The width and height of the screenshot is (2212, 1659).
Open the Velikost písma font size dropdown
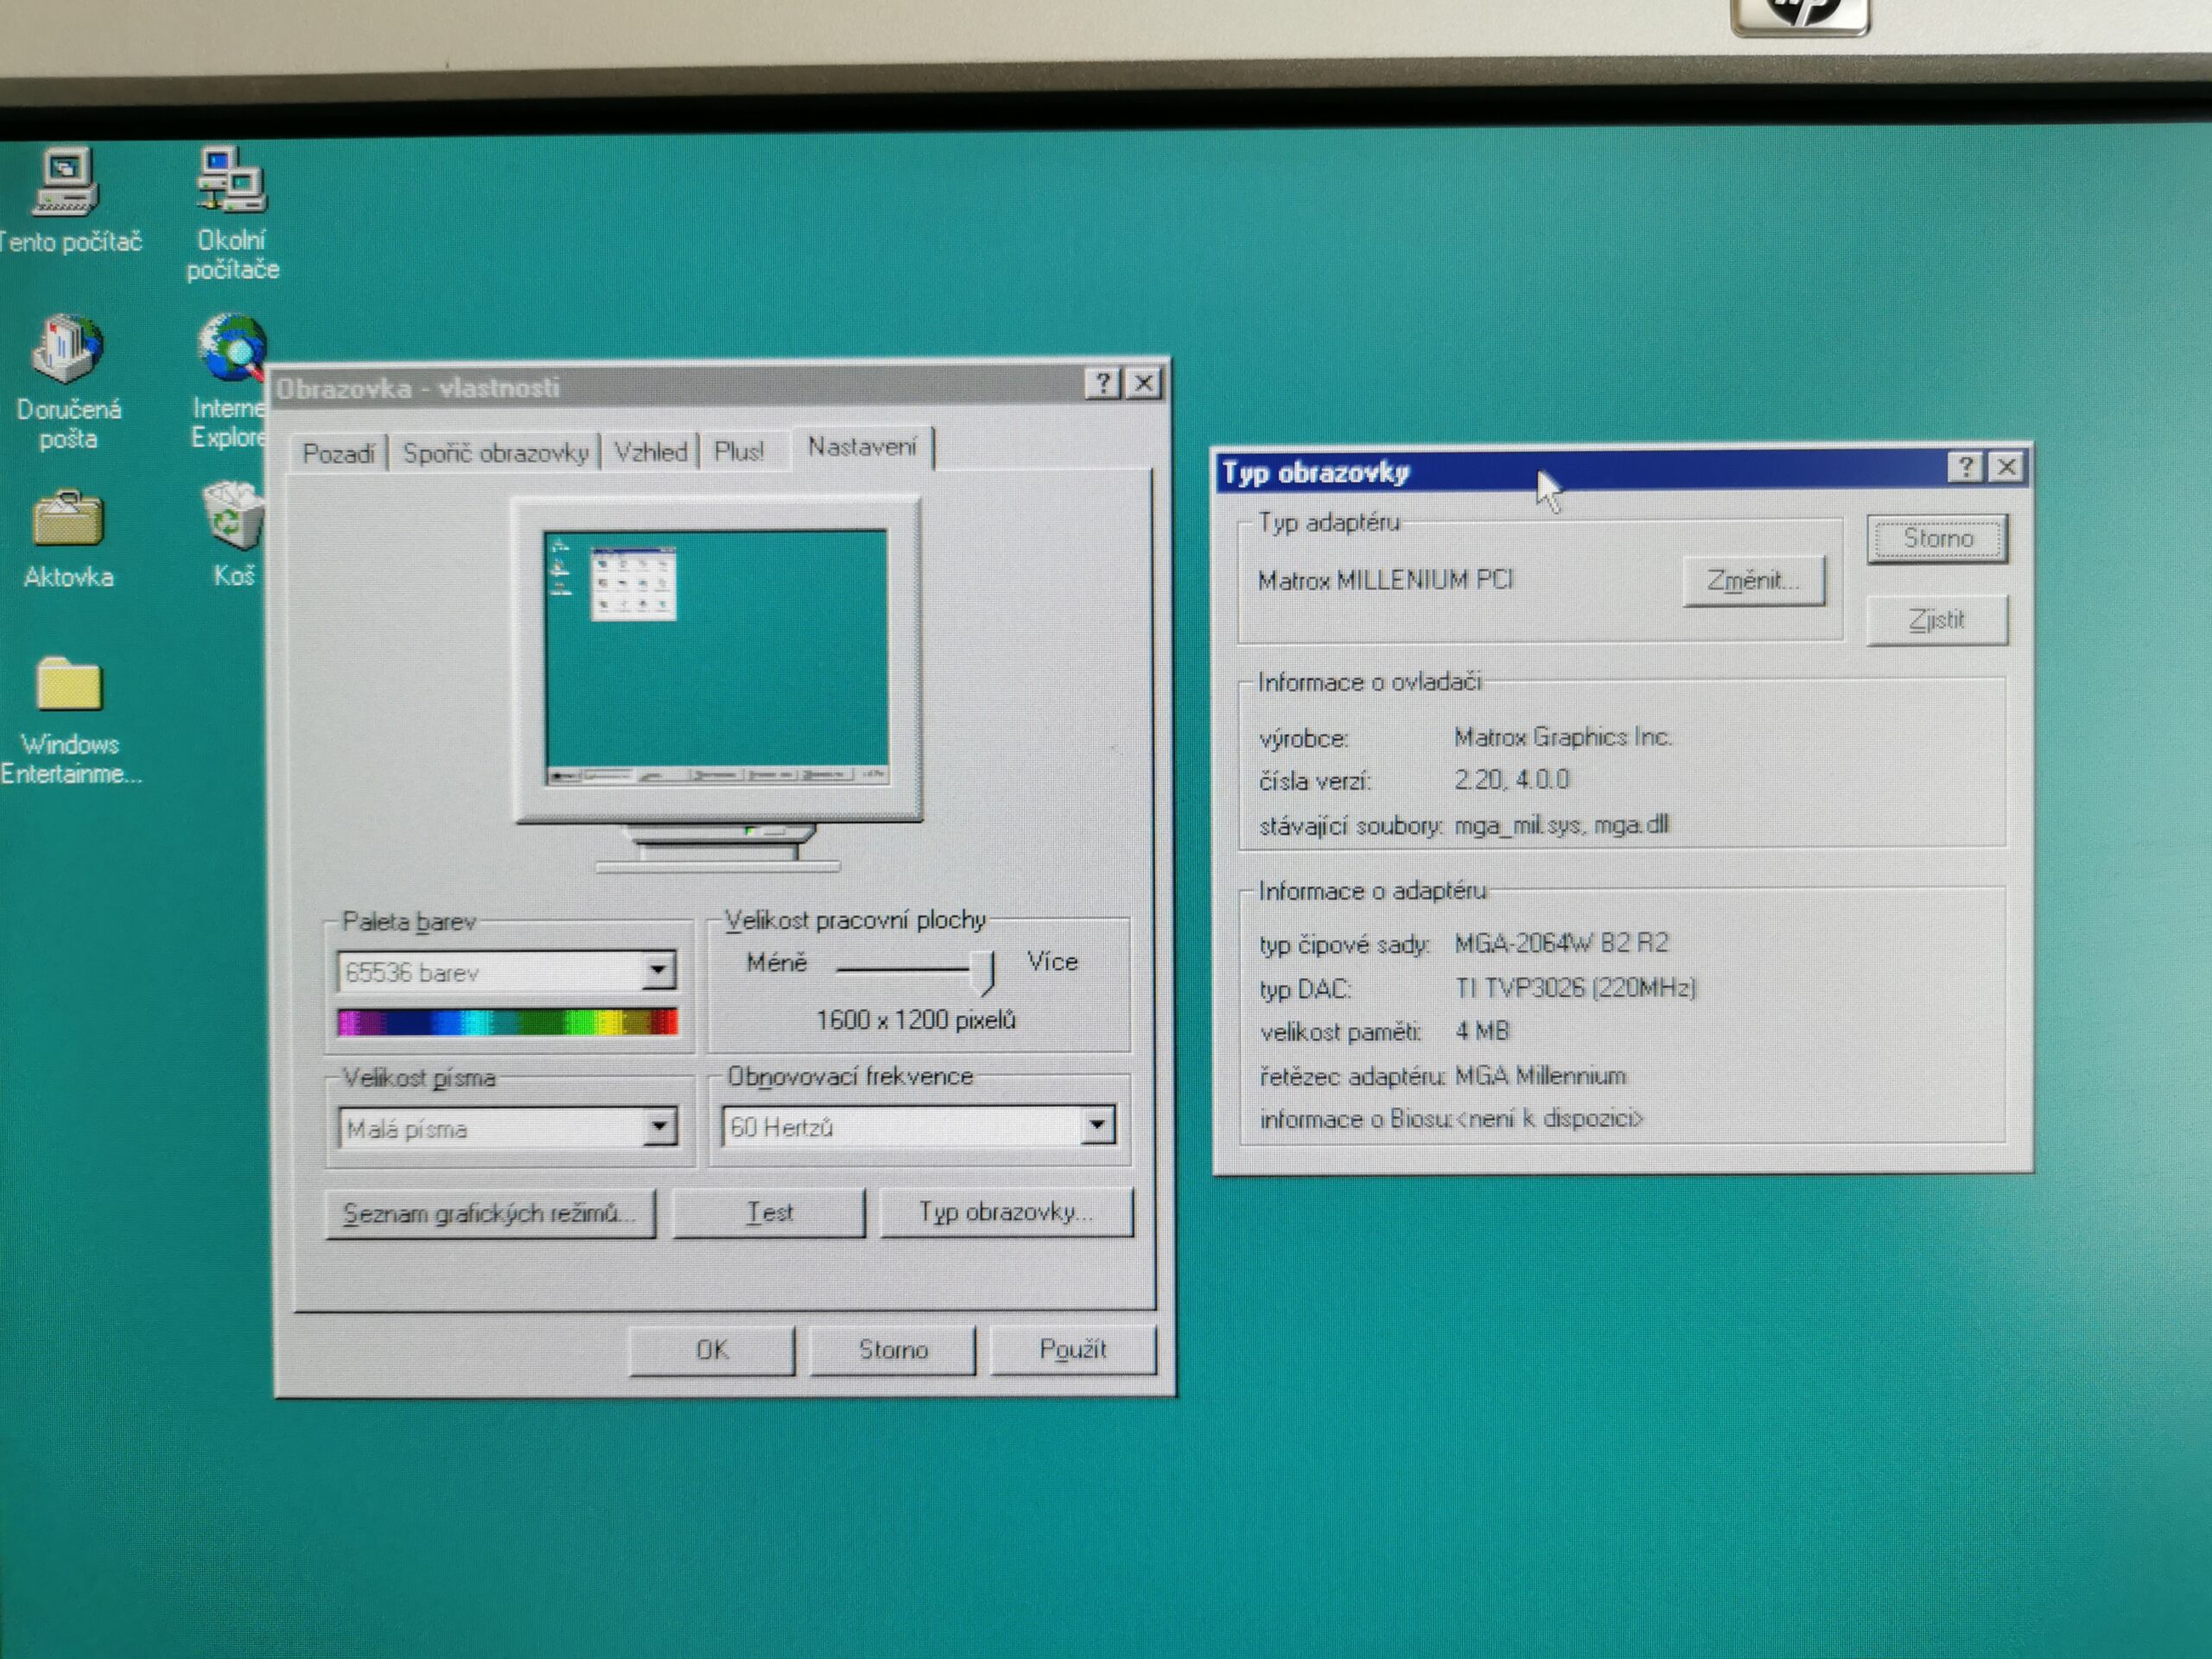[658, 1127]
